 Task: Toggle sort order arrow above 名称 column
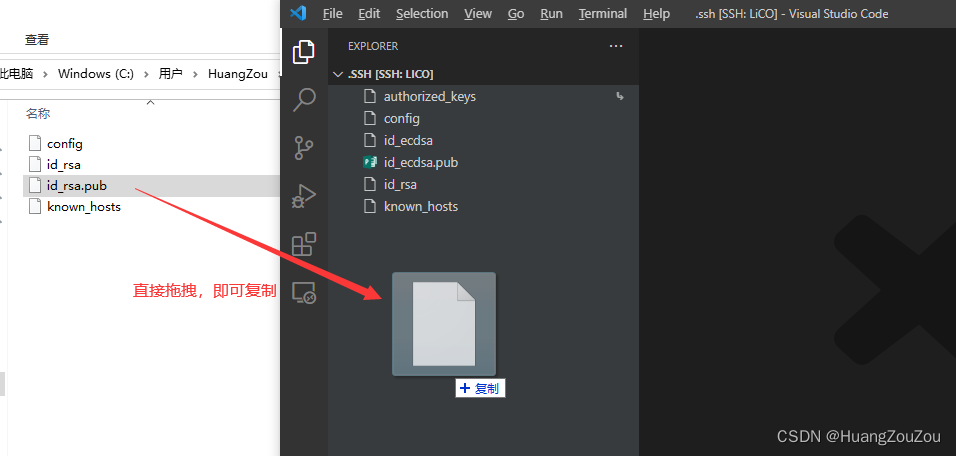[x=151, y=102]
